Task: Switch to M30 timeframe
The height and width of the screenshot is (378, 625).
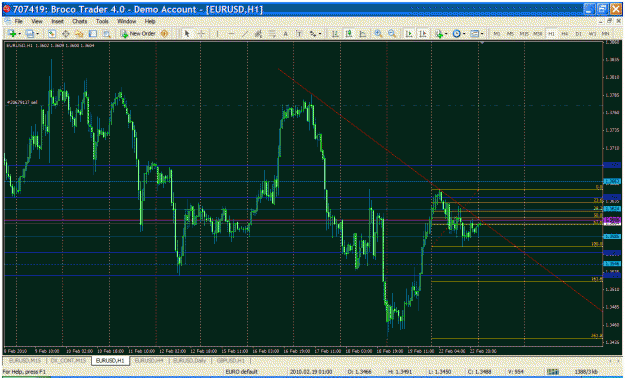Action: [538, 34]
